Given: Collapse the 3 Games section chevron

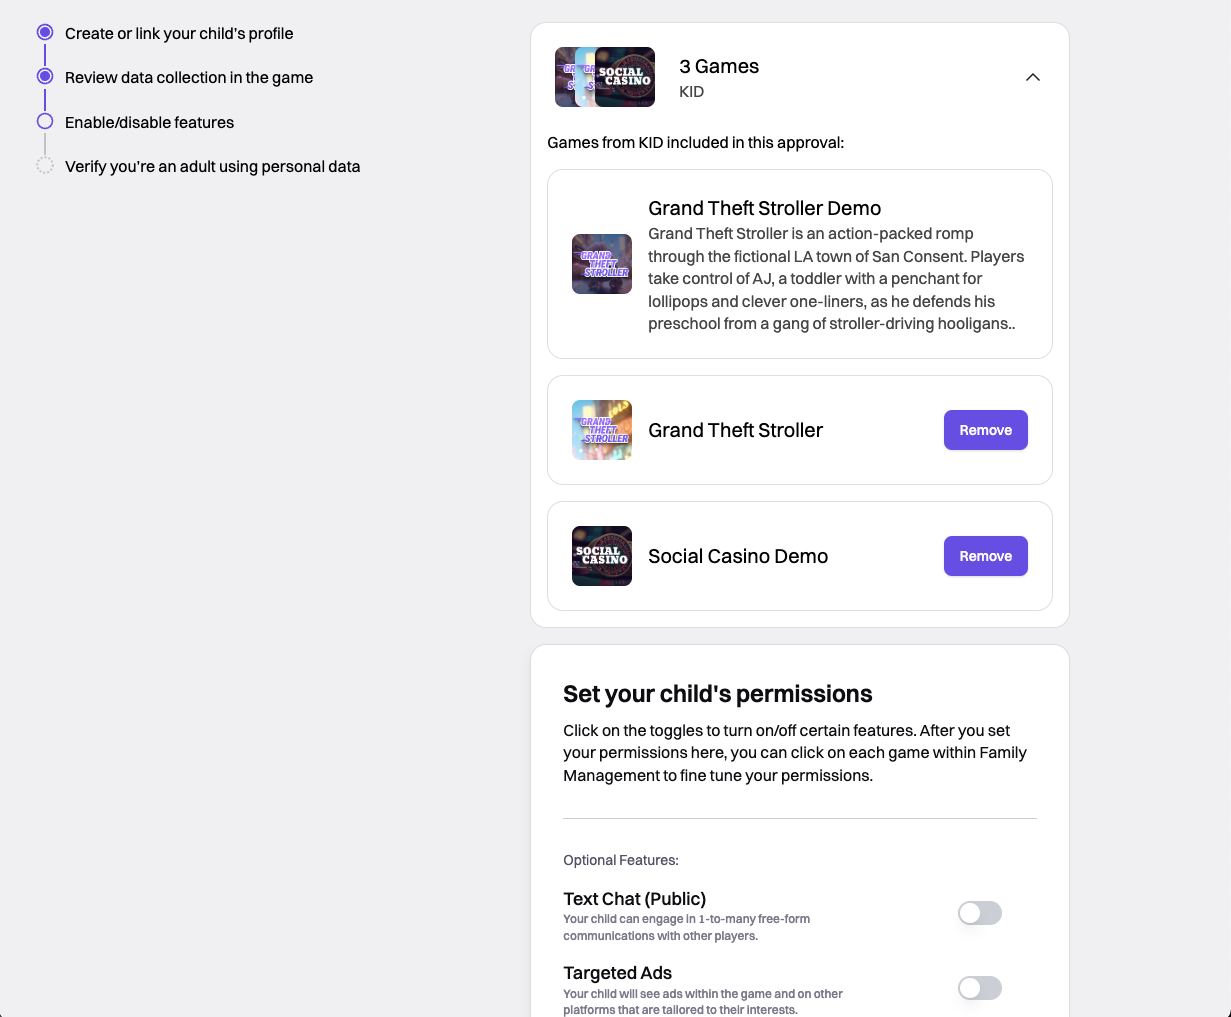Looking at the screenshot, I should pos(1033,77).
